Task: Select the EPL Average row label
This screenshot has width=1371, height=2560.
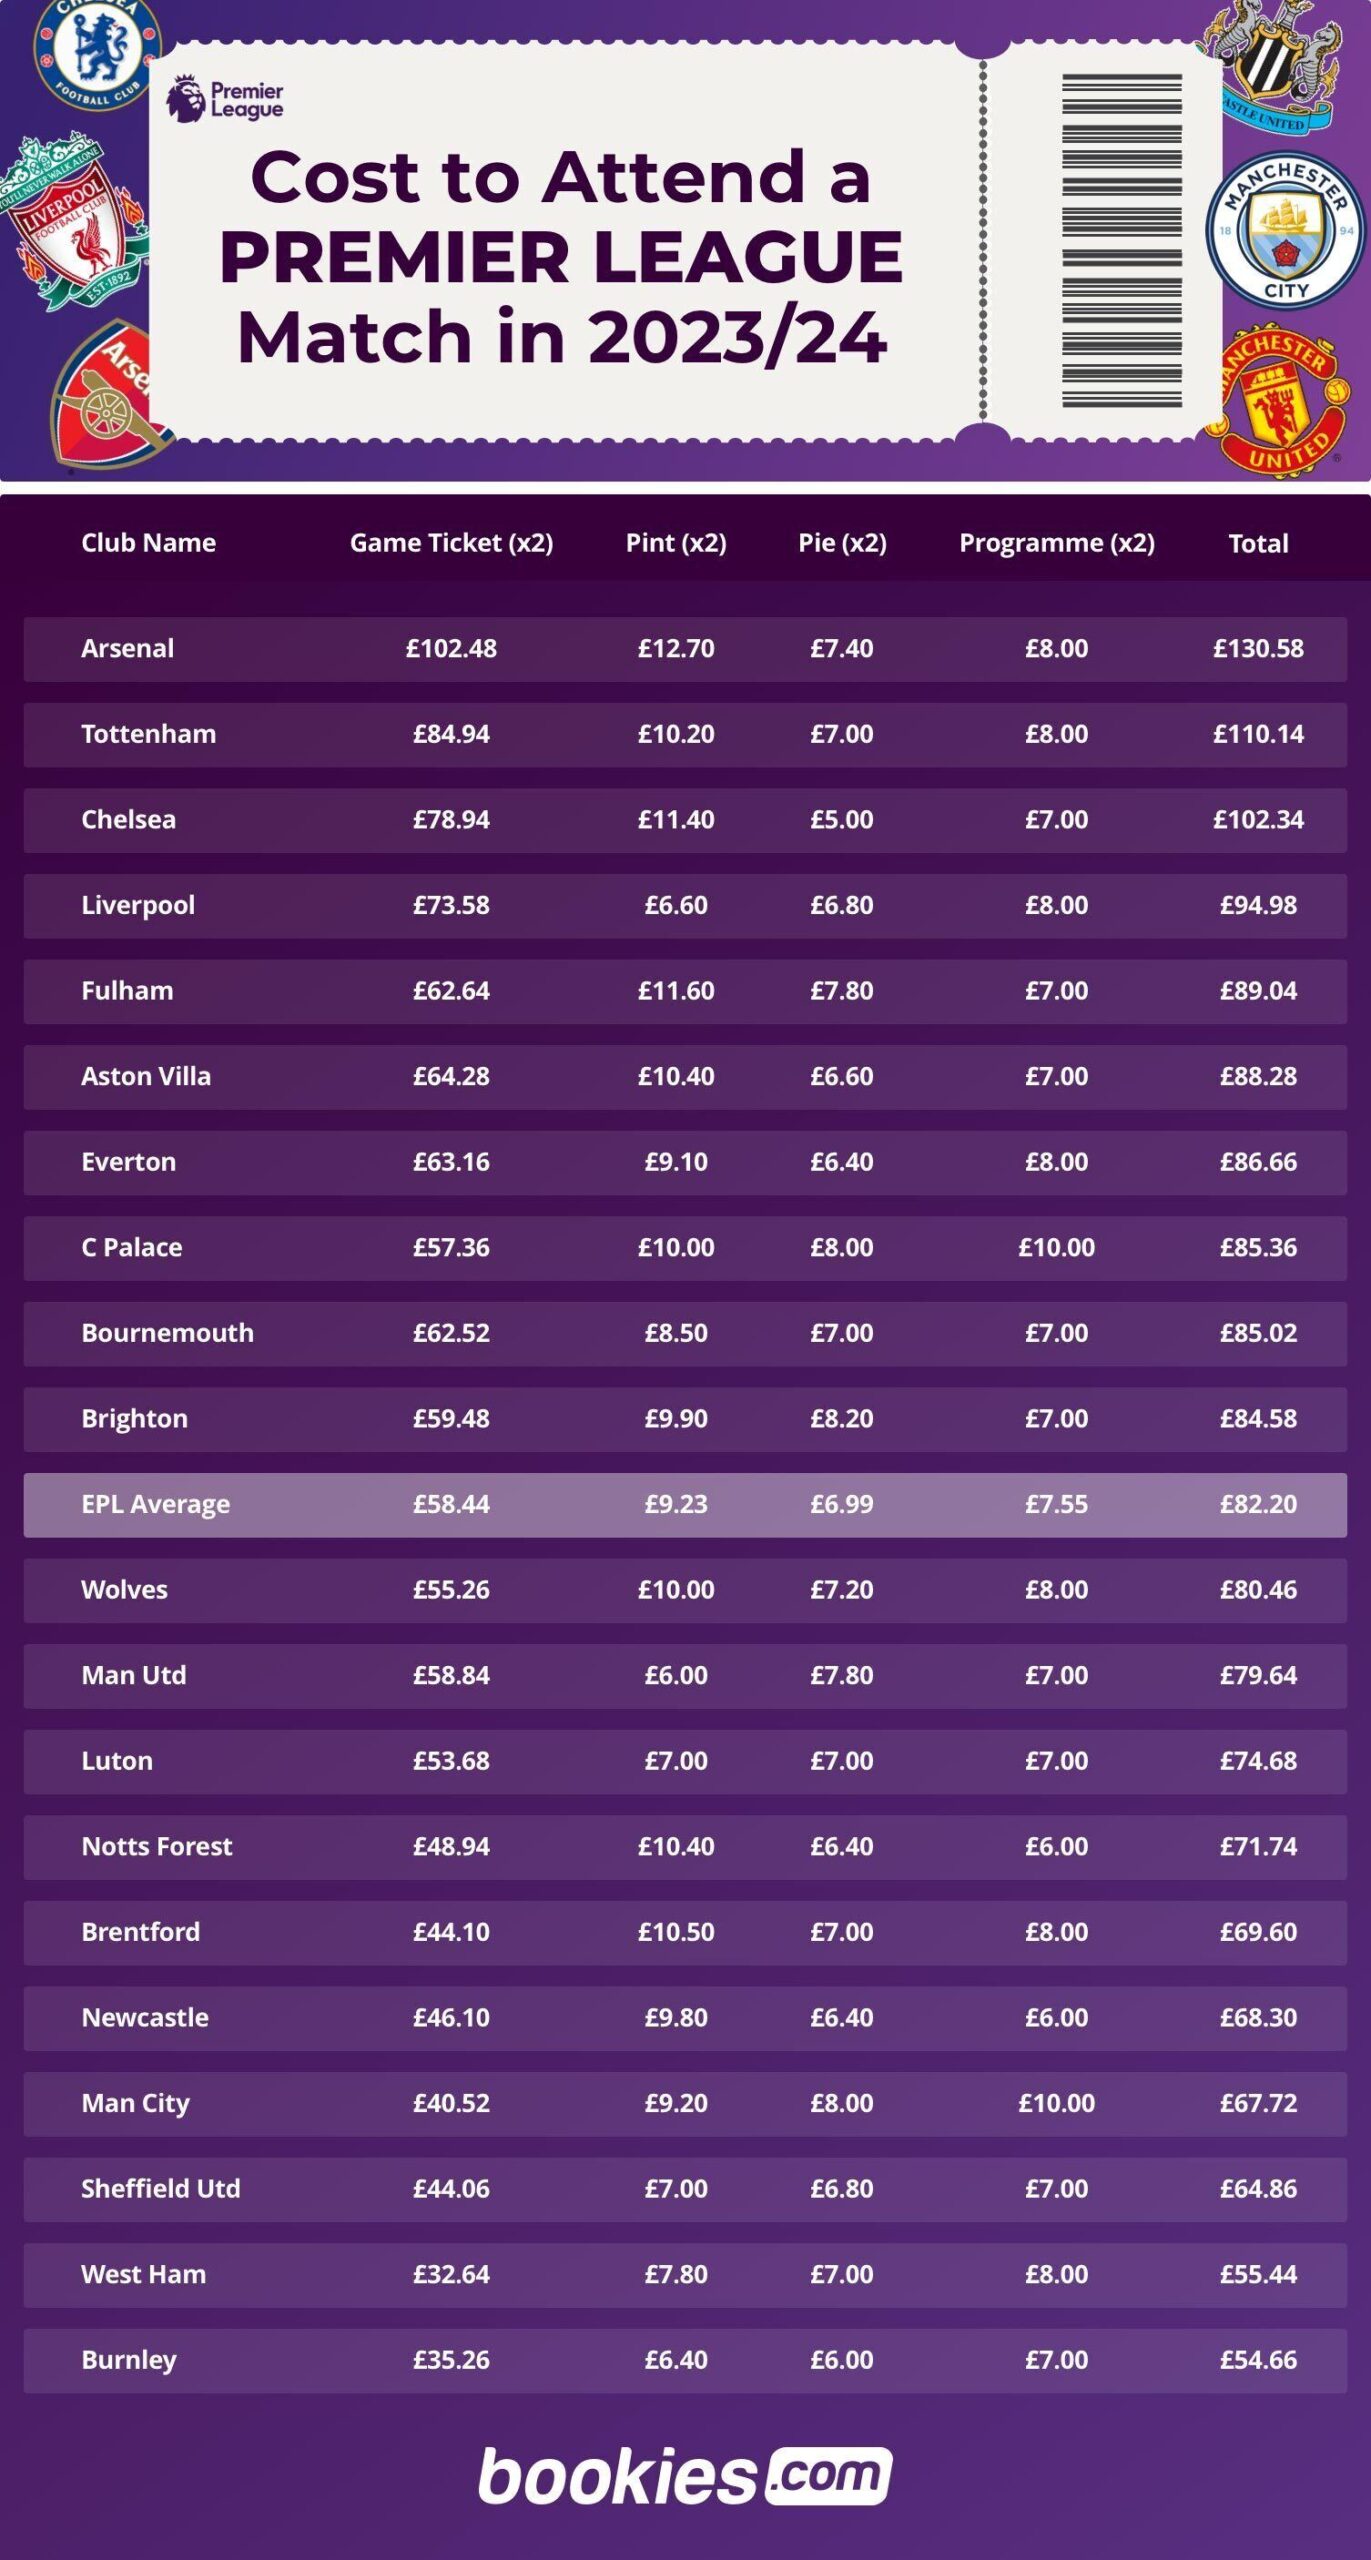Action: (x=156, y=1504)
